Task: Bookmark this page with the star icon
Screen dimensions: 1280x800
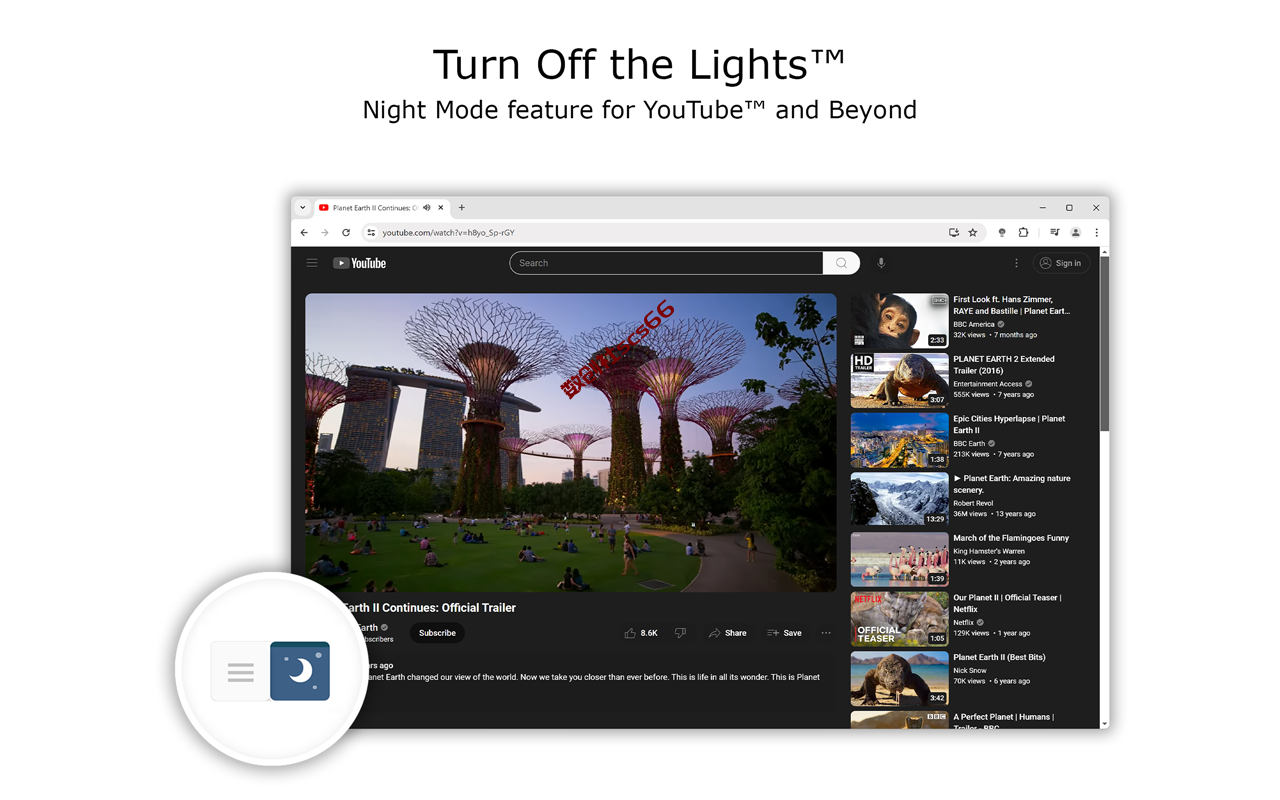Action: tap(973, 233)
